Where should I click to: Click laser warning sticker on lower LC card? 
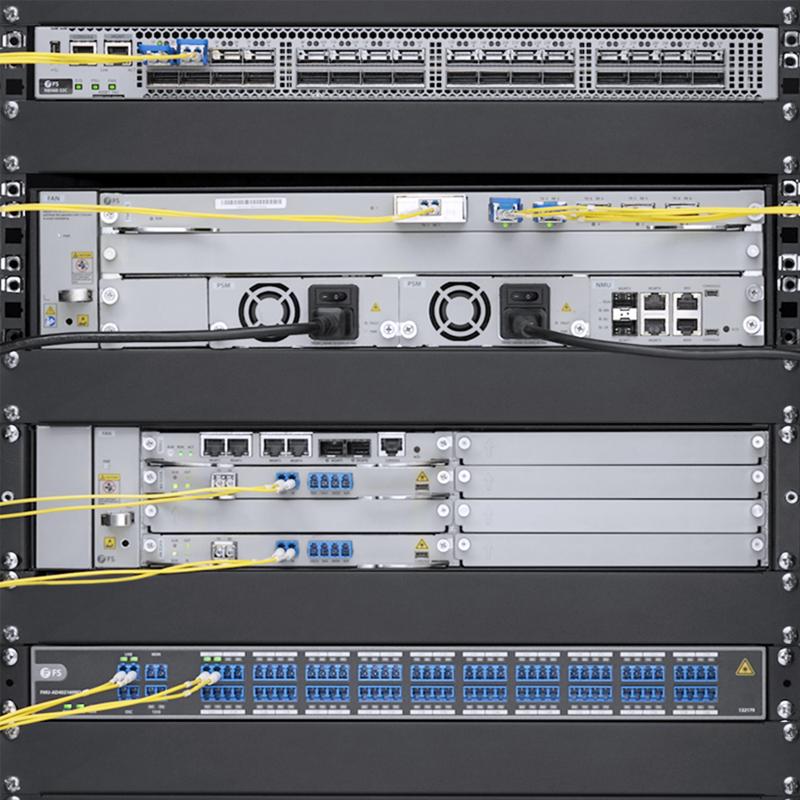(x=422, y=546)
